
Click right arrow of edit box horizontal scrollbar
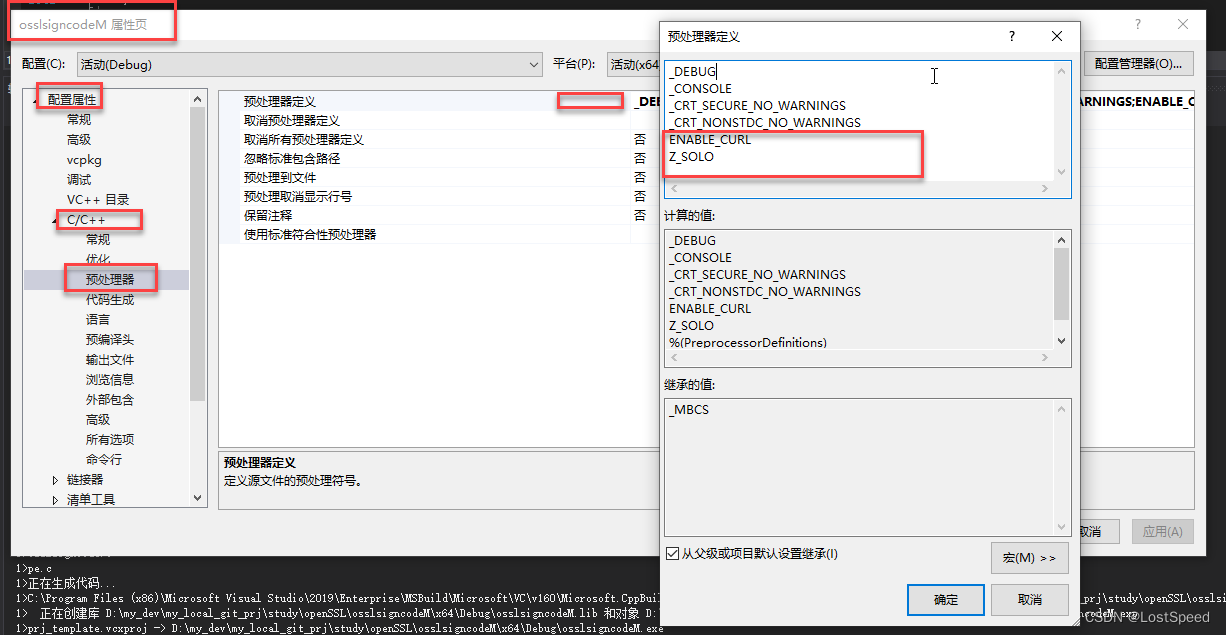tap(1046, 189)
